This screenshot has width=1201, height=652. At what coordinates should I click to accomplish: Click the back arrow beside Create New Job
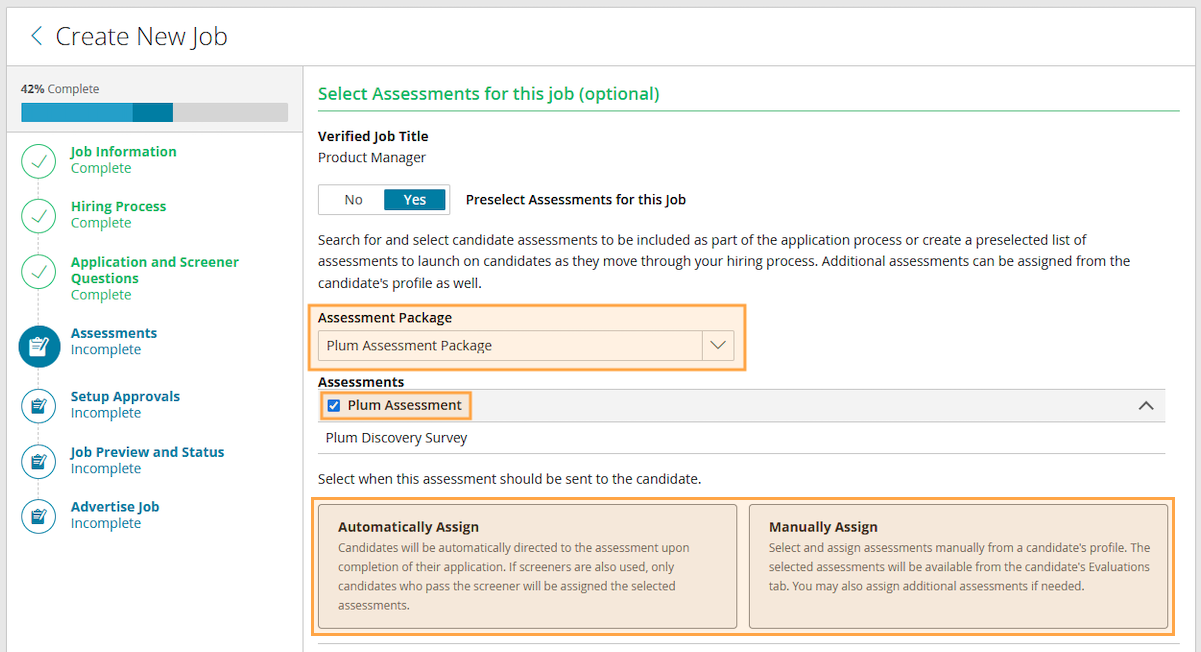coord(37,37)
